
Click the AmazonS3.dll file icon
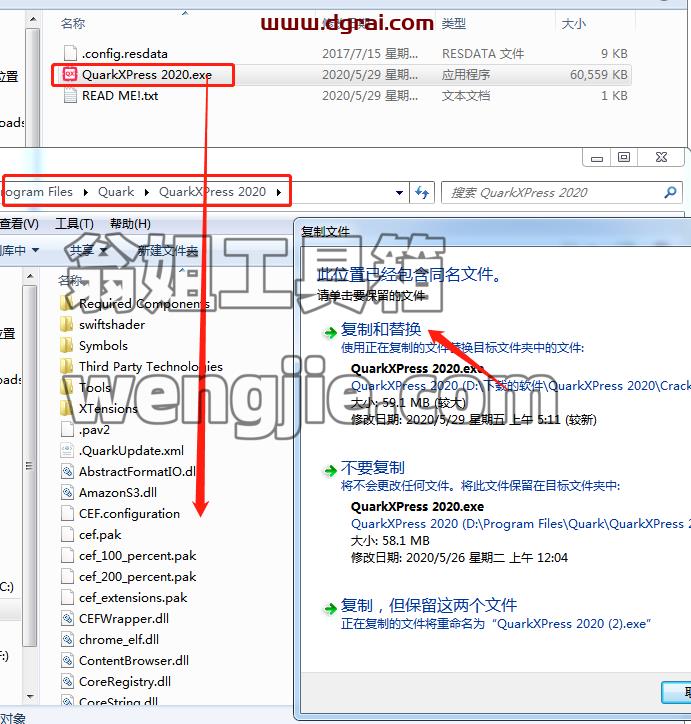67,492
